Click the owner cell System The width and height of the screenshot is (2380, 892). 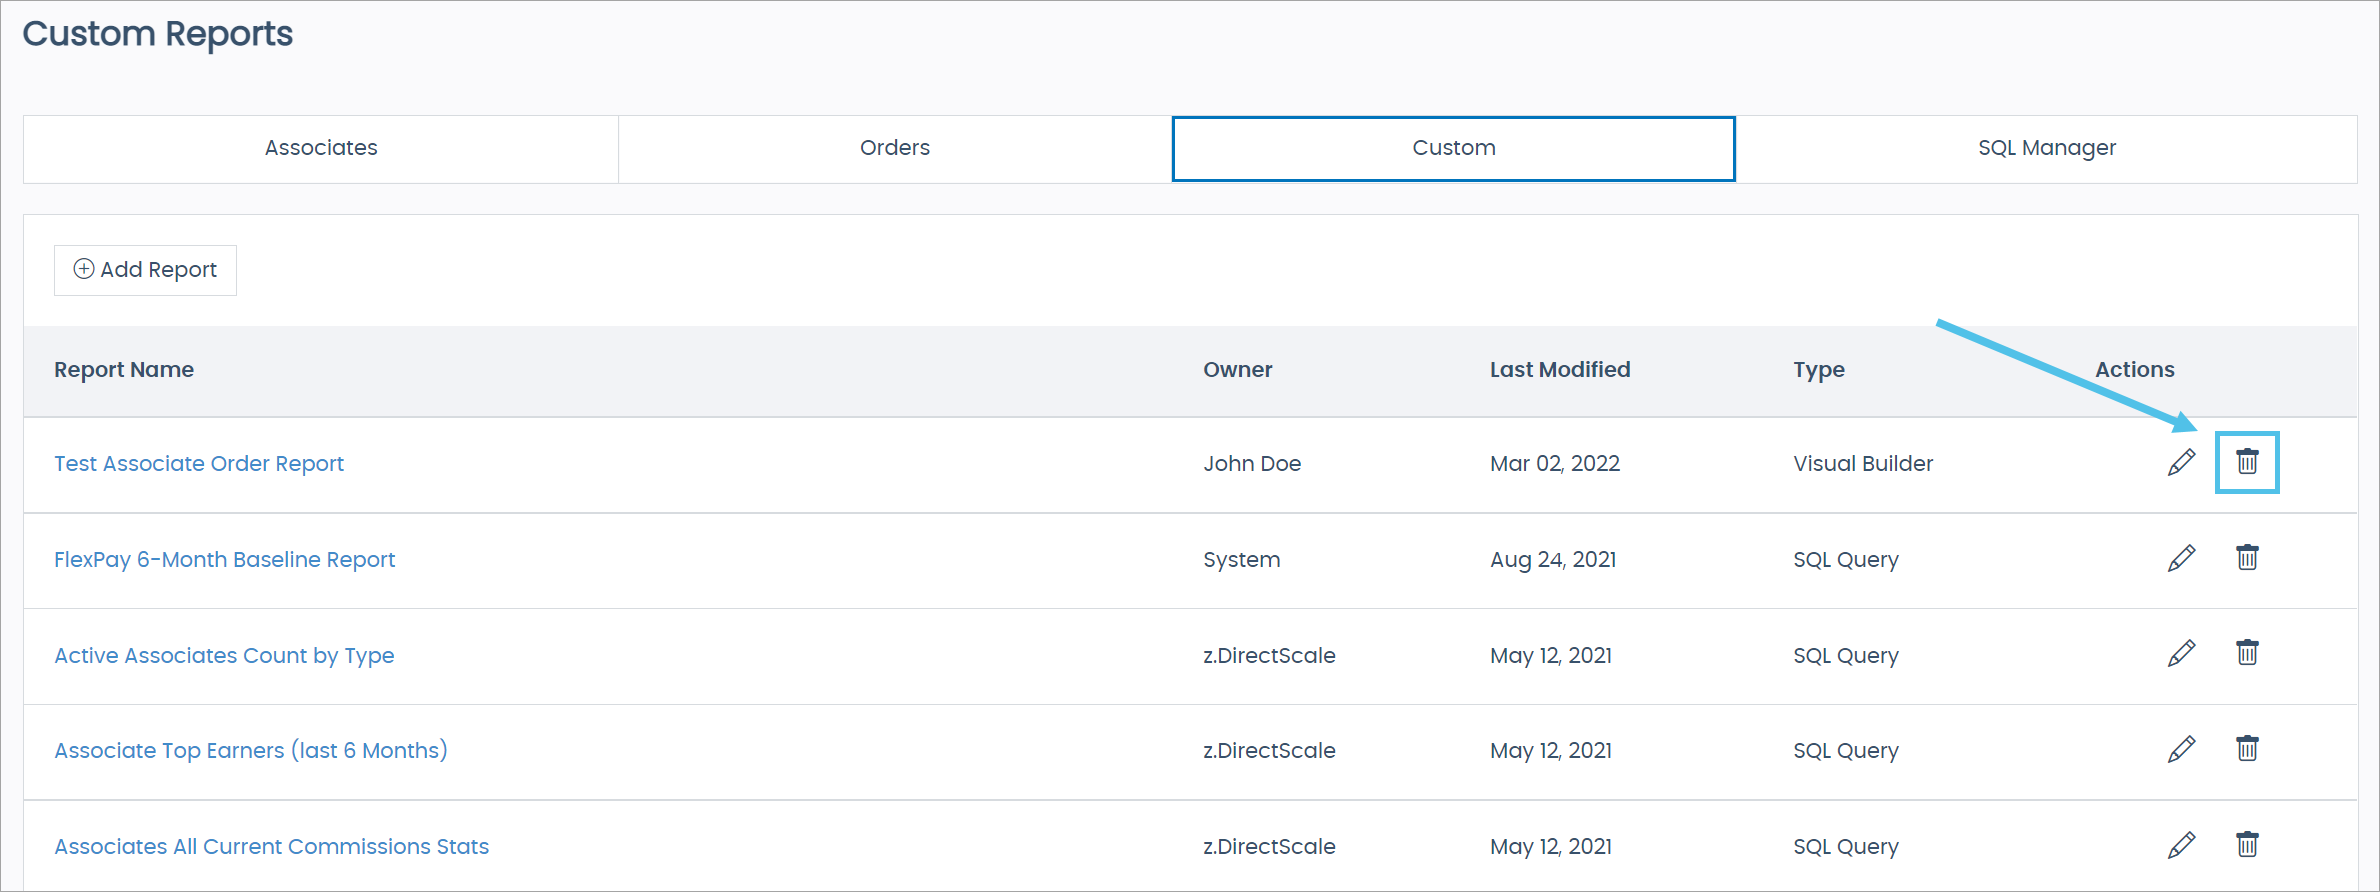click(1241, 561)
